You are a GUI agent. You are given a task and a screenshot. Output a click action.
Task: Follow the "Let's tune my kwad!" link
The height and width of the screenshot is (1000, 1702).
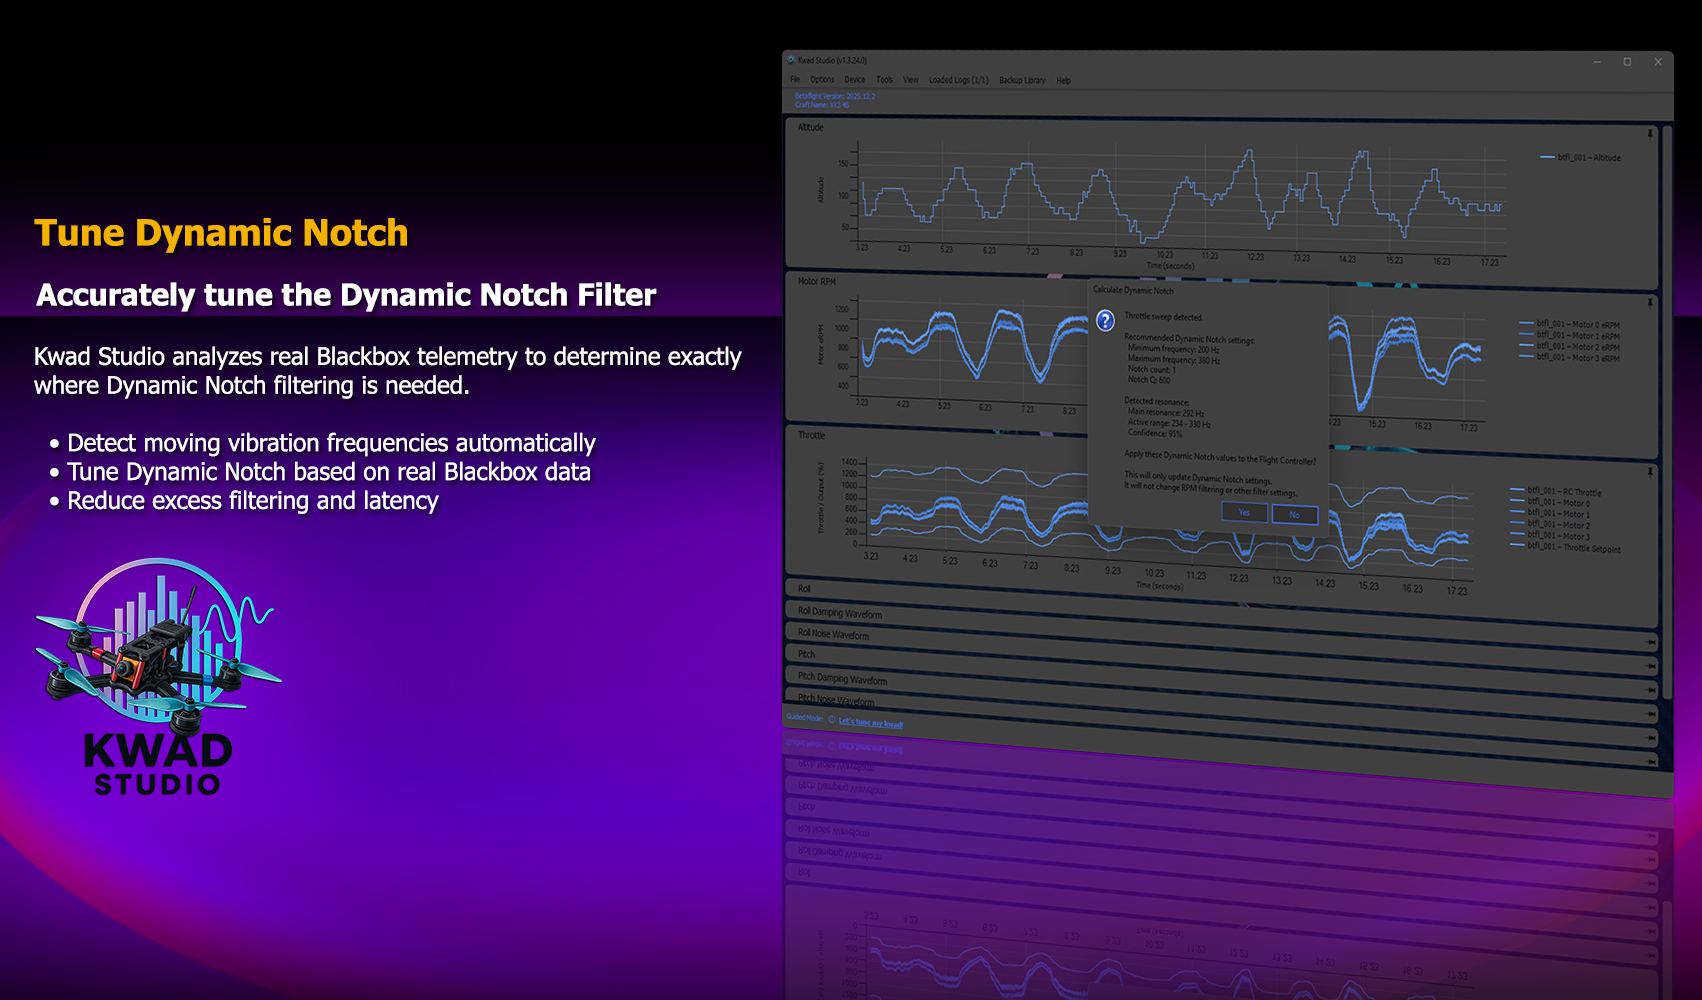(x=870, y=722)
